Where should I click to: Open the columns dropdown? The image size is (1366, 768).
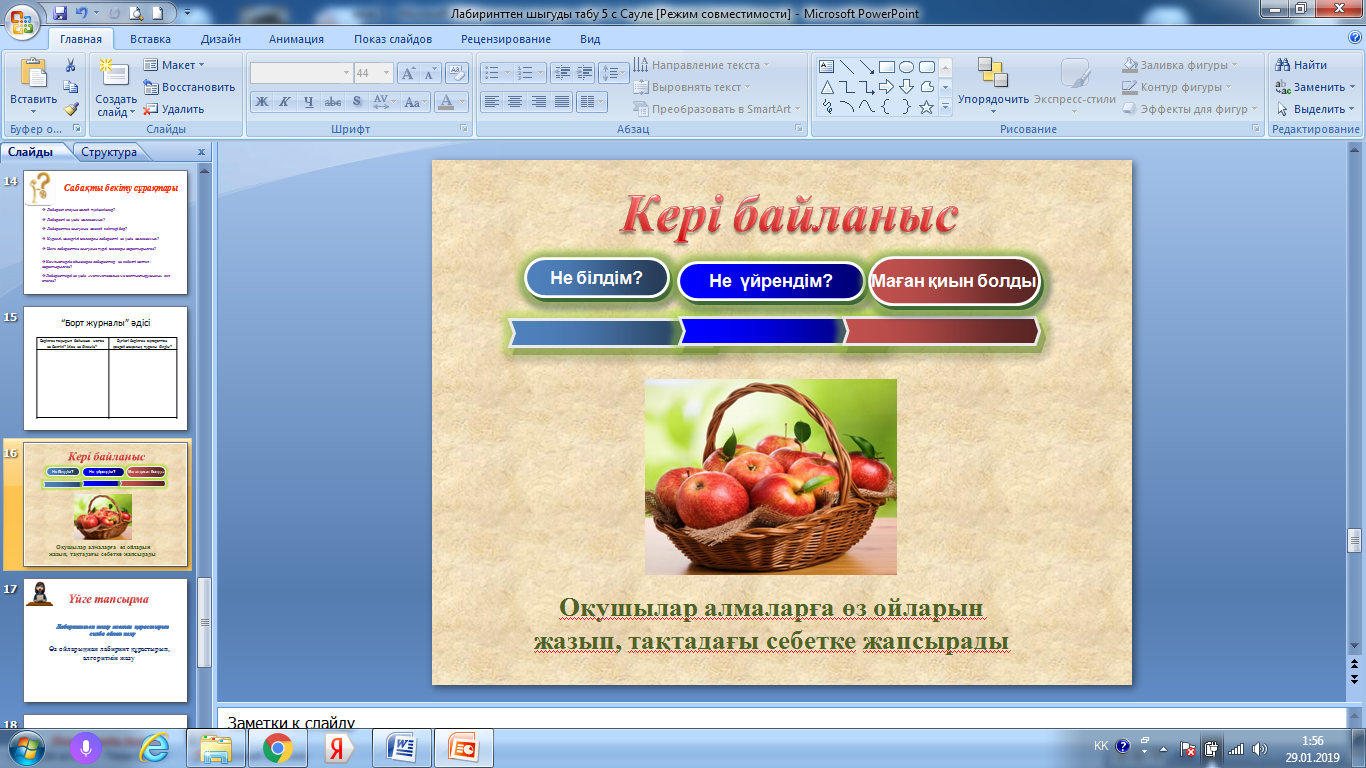pos(593,102)
